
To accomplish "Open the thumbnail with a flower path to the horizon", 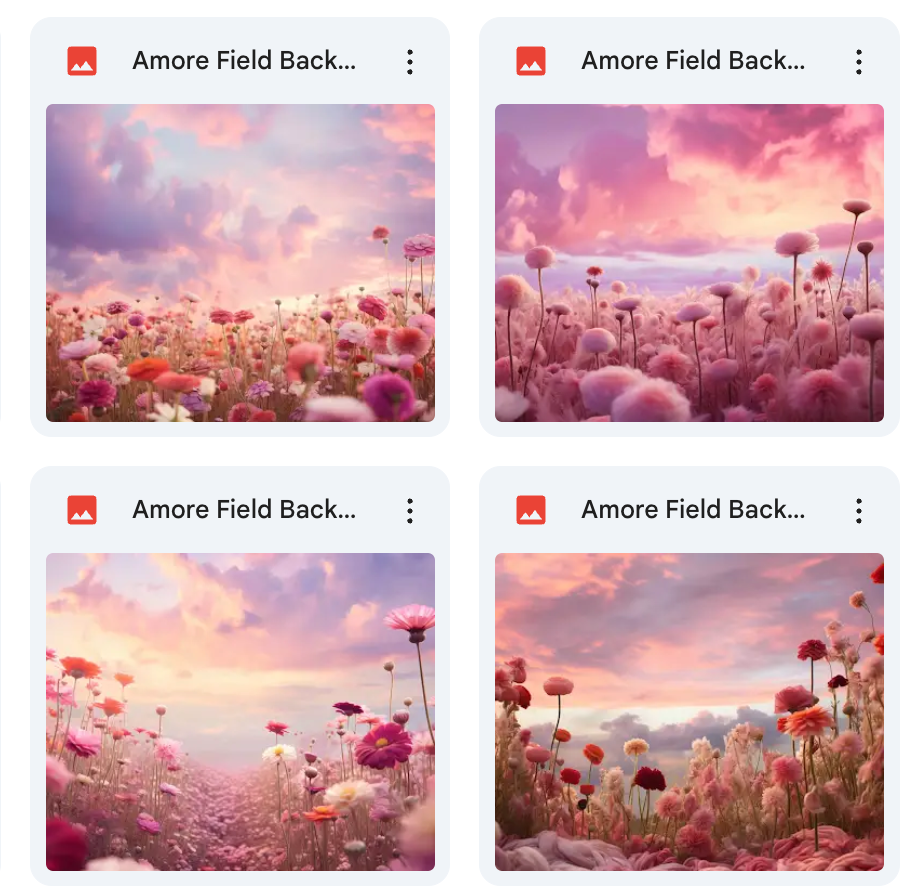I will [x=240, y=712].
